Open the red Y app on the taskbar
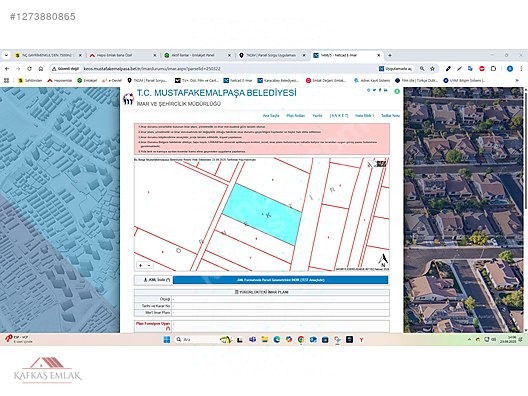This screenshot has width=528, height=396. 362,340
